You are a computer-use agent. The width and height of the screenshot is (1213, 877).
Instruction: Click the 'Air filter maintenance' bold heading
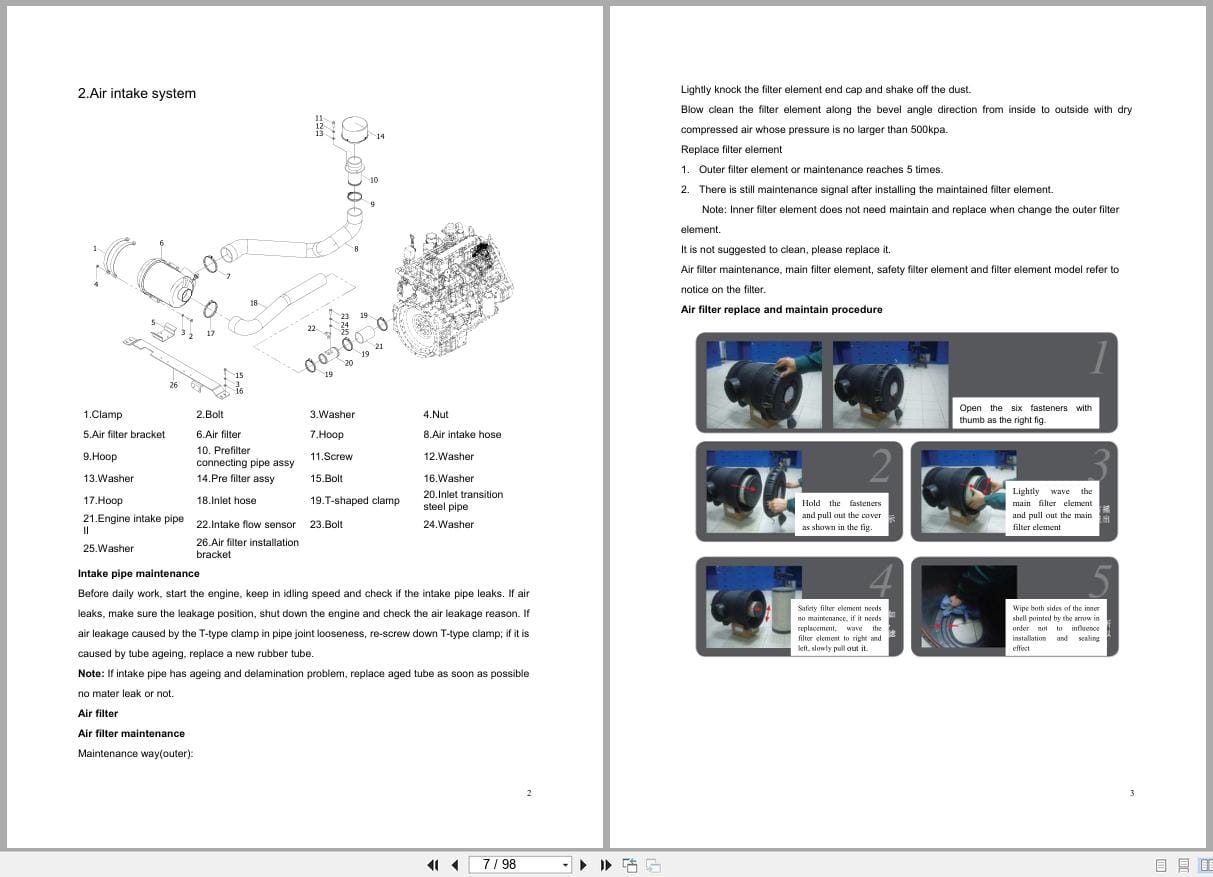tap(131, 734)
